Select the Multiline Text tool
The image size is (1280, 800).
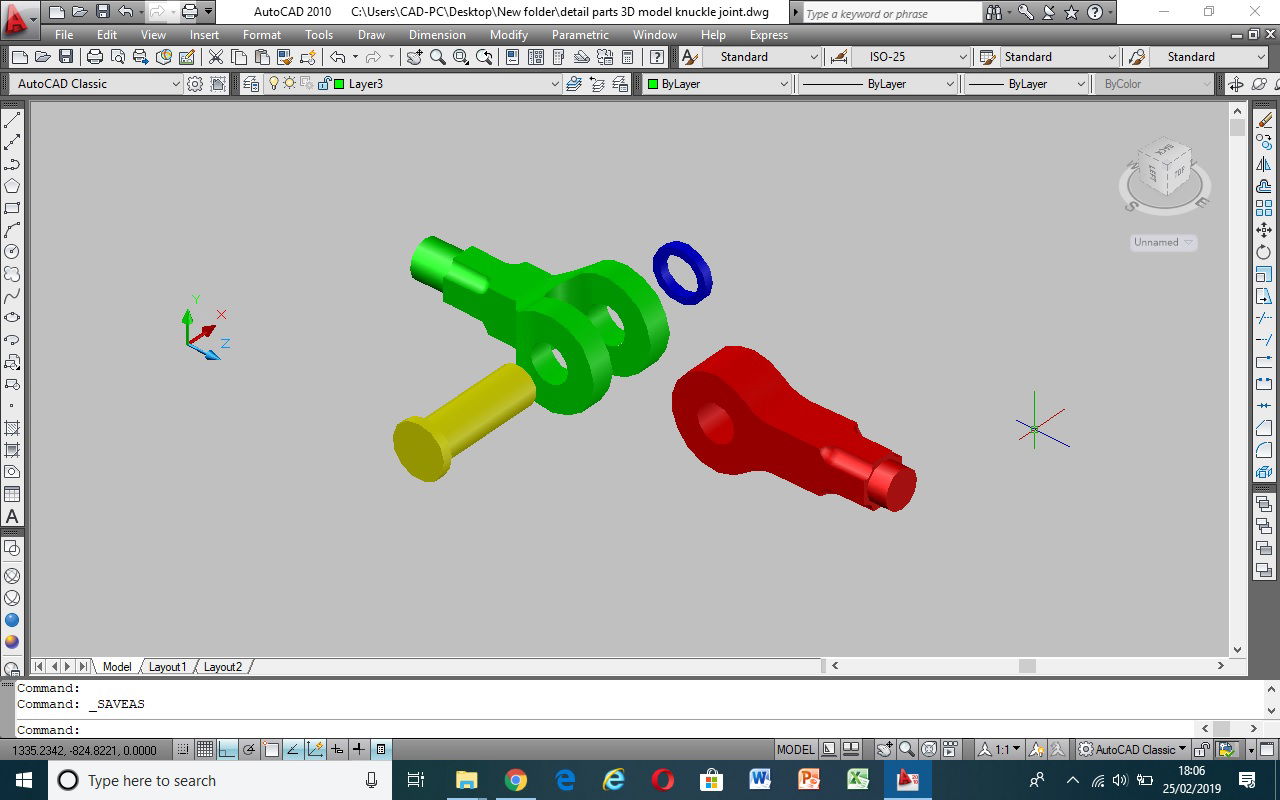(x=12, y=517)
